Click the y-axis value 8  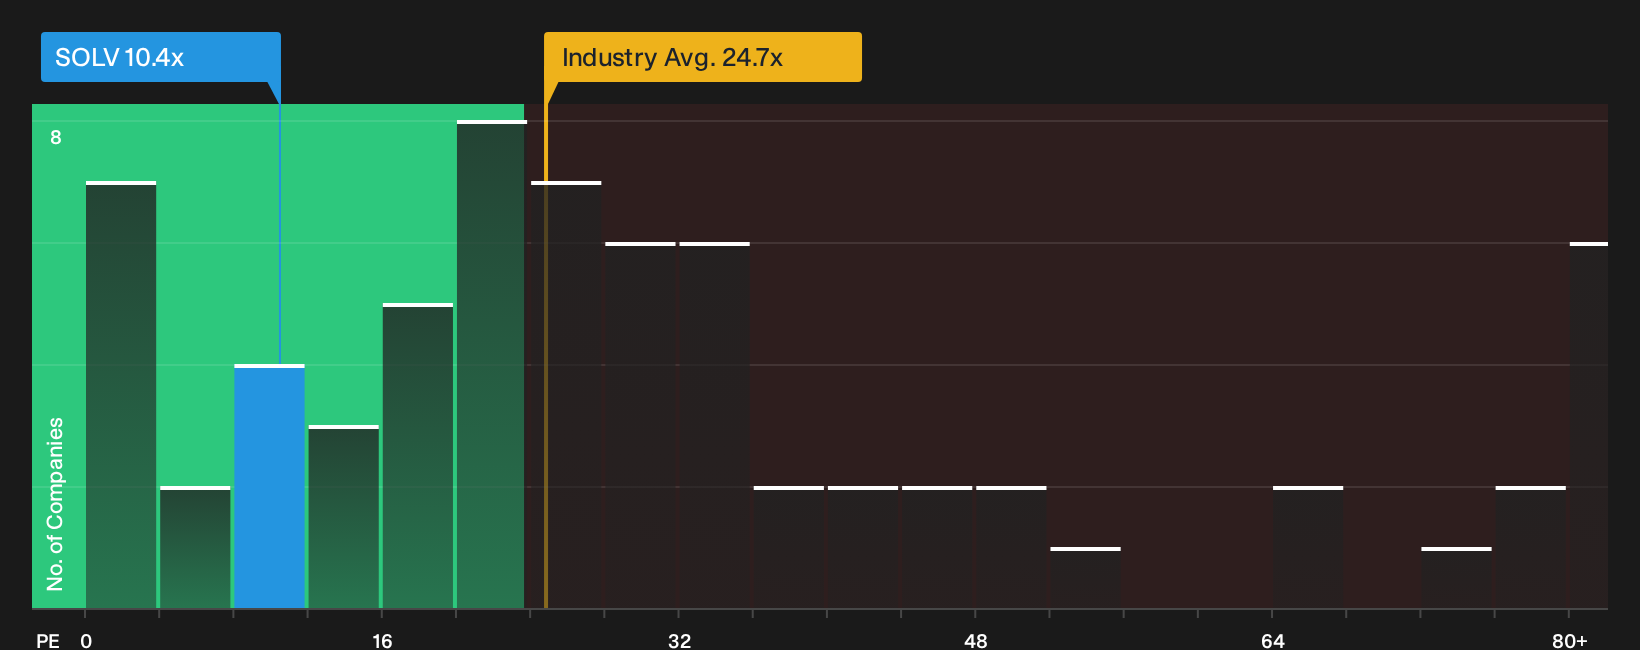tap(56, 137)
